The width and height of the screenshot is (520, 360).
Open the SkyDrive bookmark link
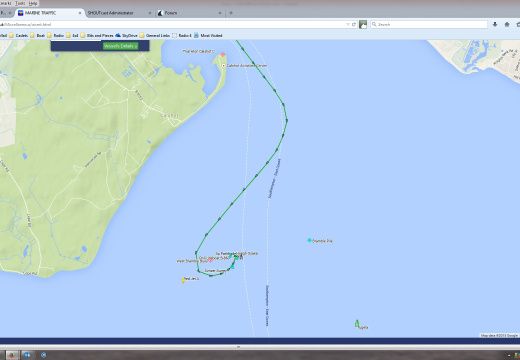[126, 35]
